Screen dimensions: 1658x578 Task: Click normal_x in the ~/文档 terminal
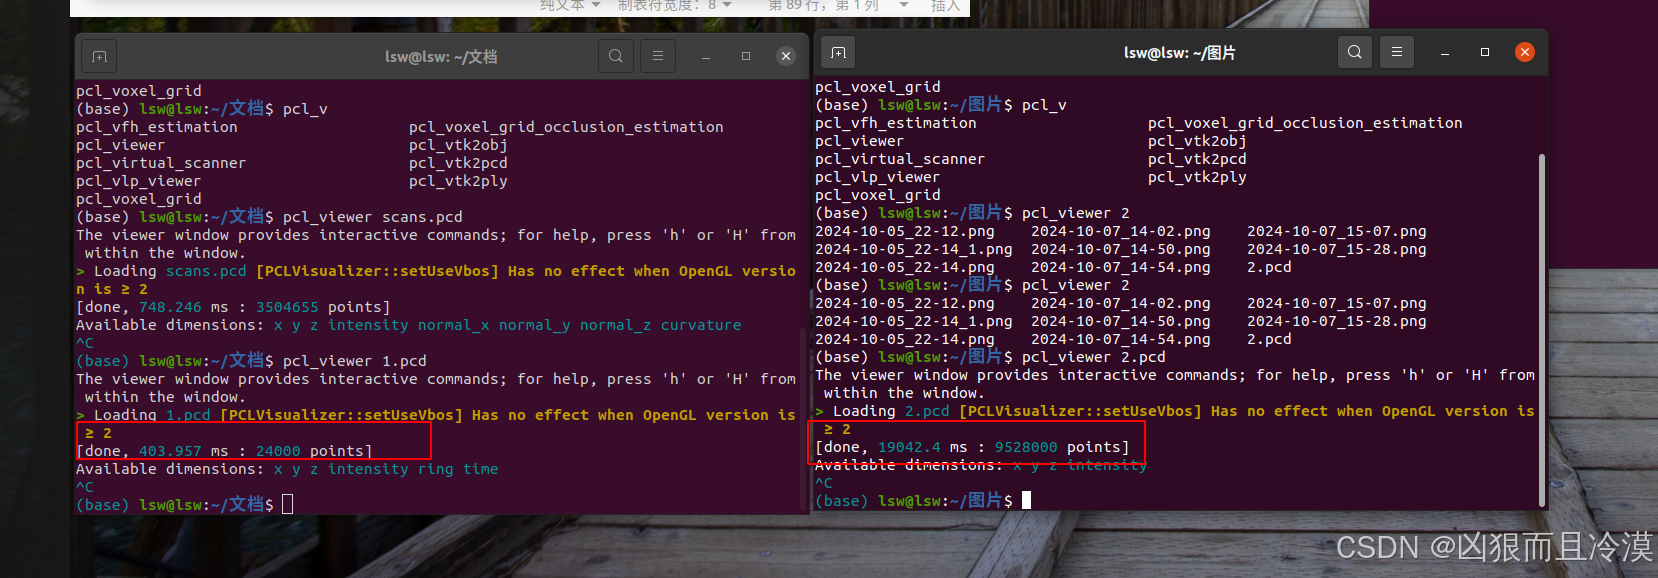coord(454,325)
